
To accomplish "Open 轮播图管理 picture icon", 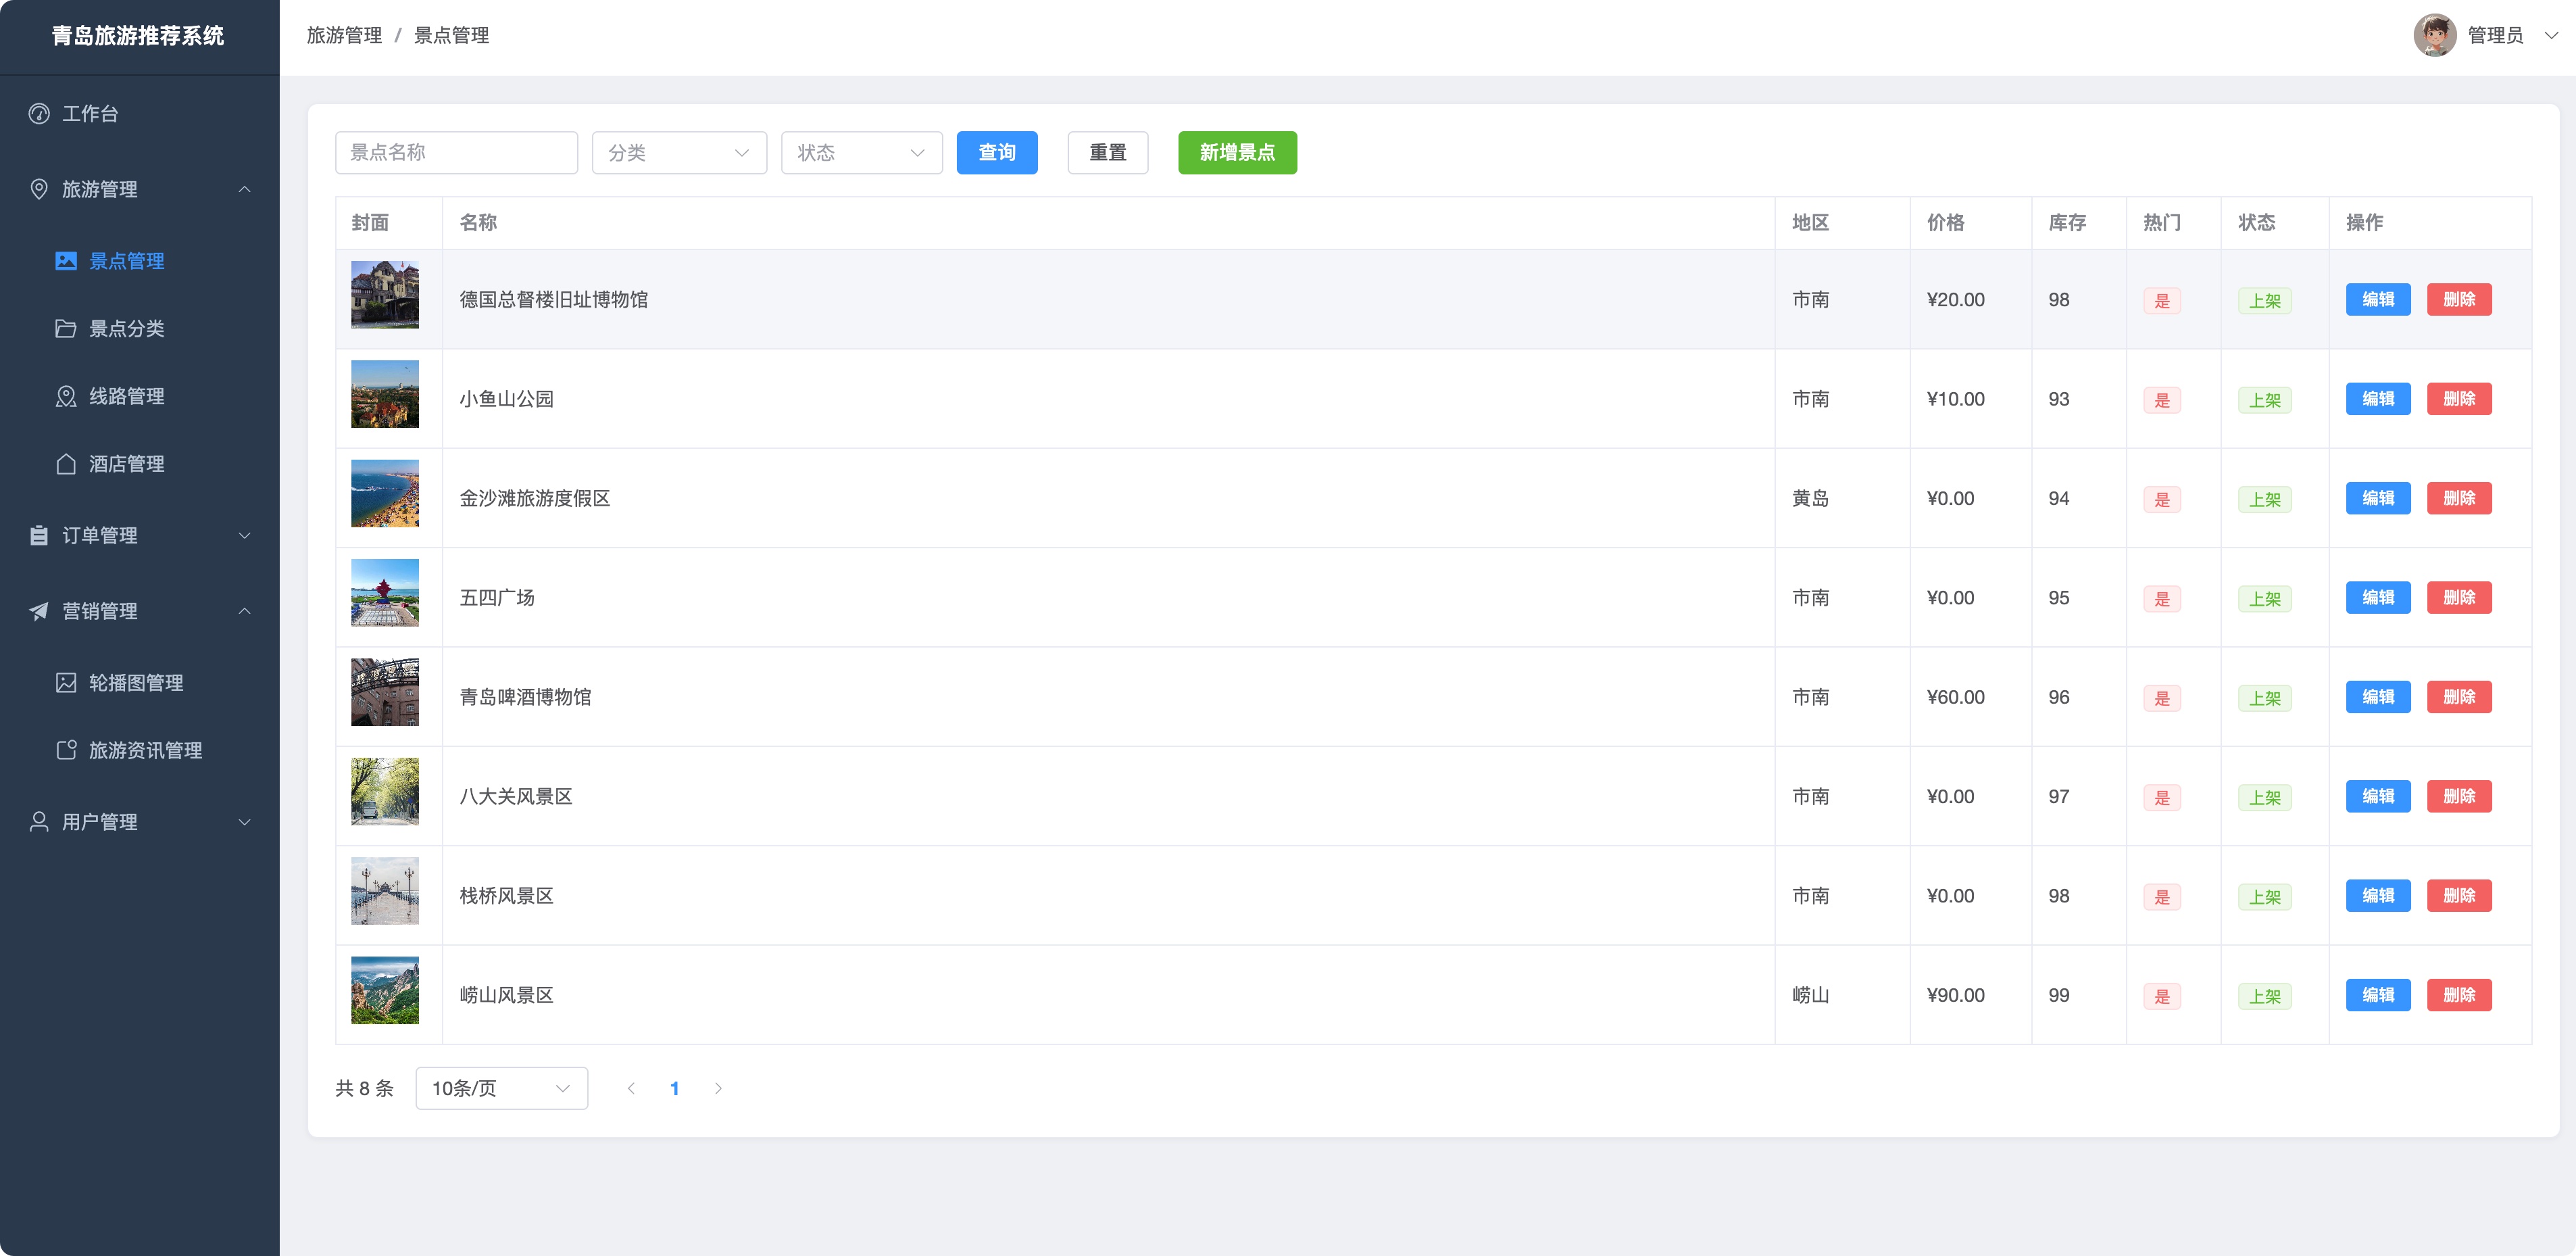I will (66, 683).
